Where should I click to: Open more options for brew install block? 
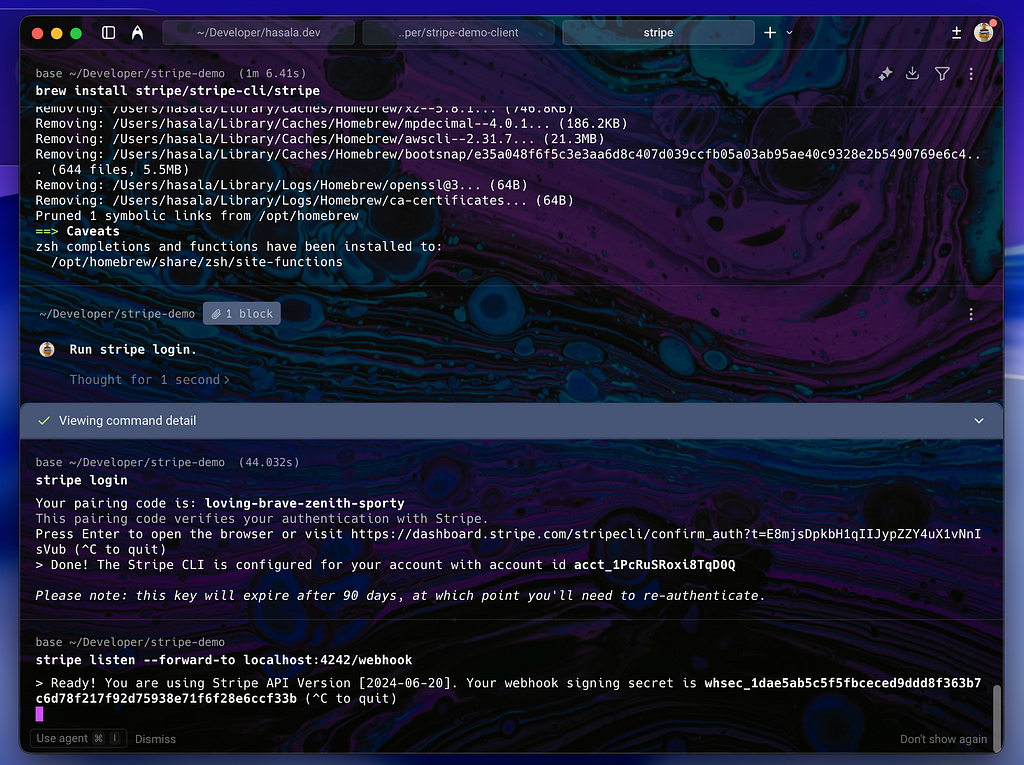click(x=971, y=74)
